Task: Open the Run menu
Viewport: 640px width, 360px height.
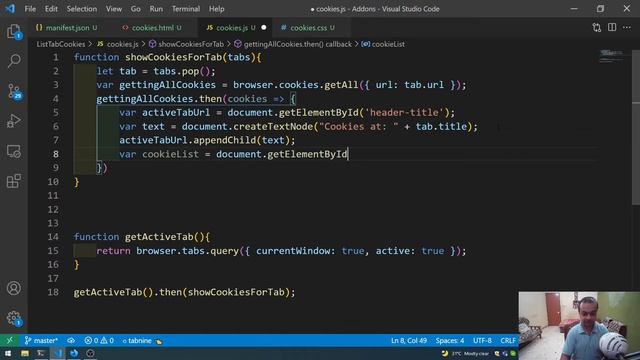Action: 156,9
